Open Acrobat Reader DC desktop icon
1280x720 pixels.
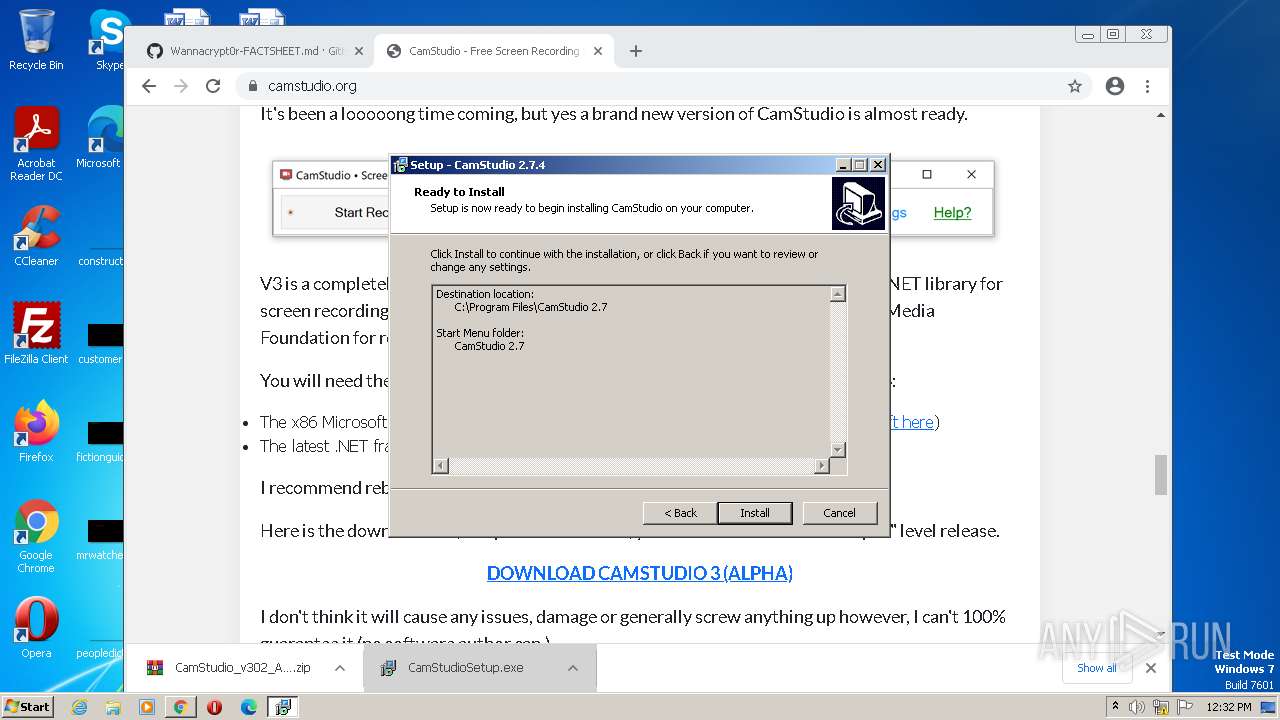click(x=36, y=144)
